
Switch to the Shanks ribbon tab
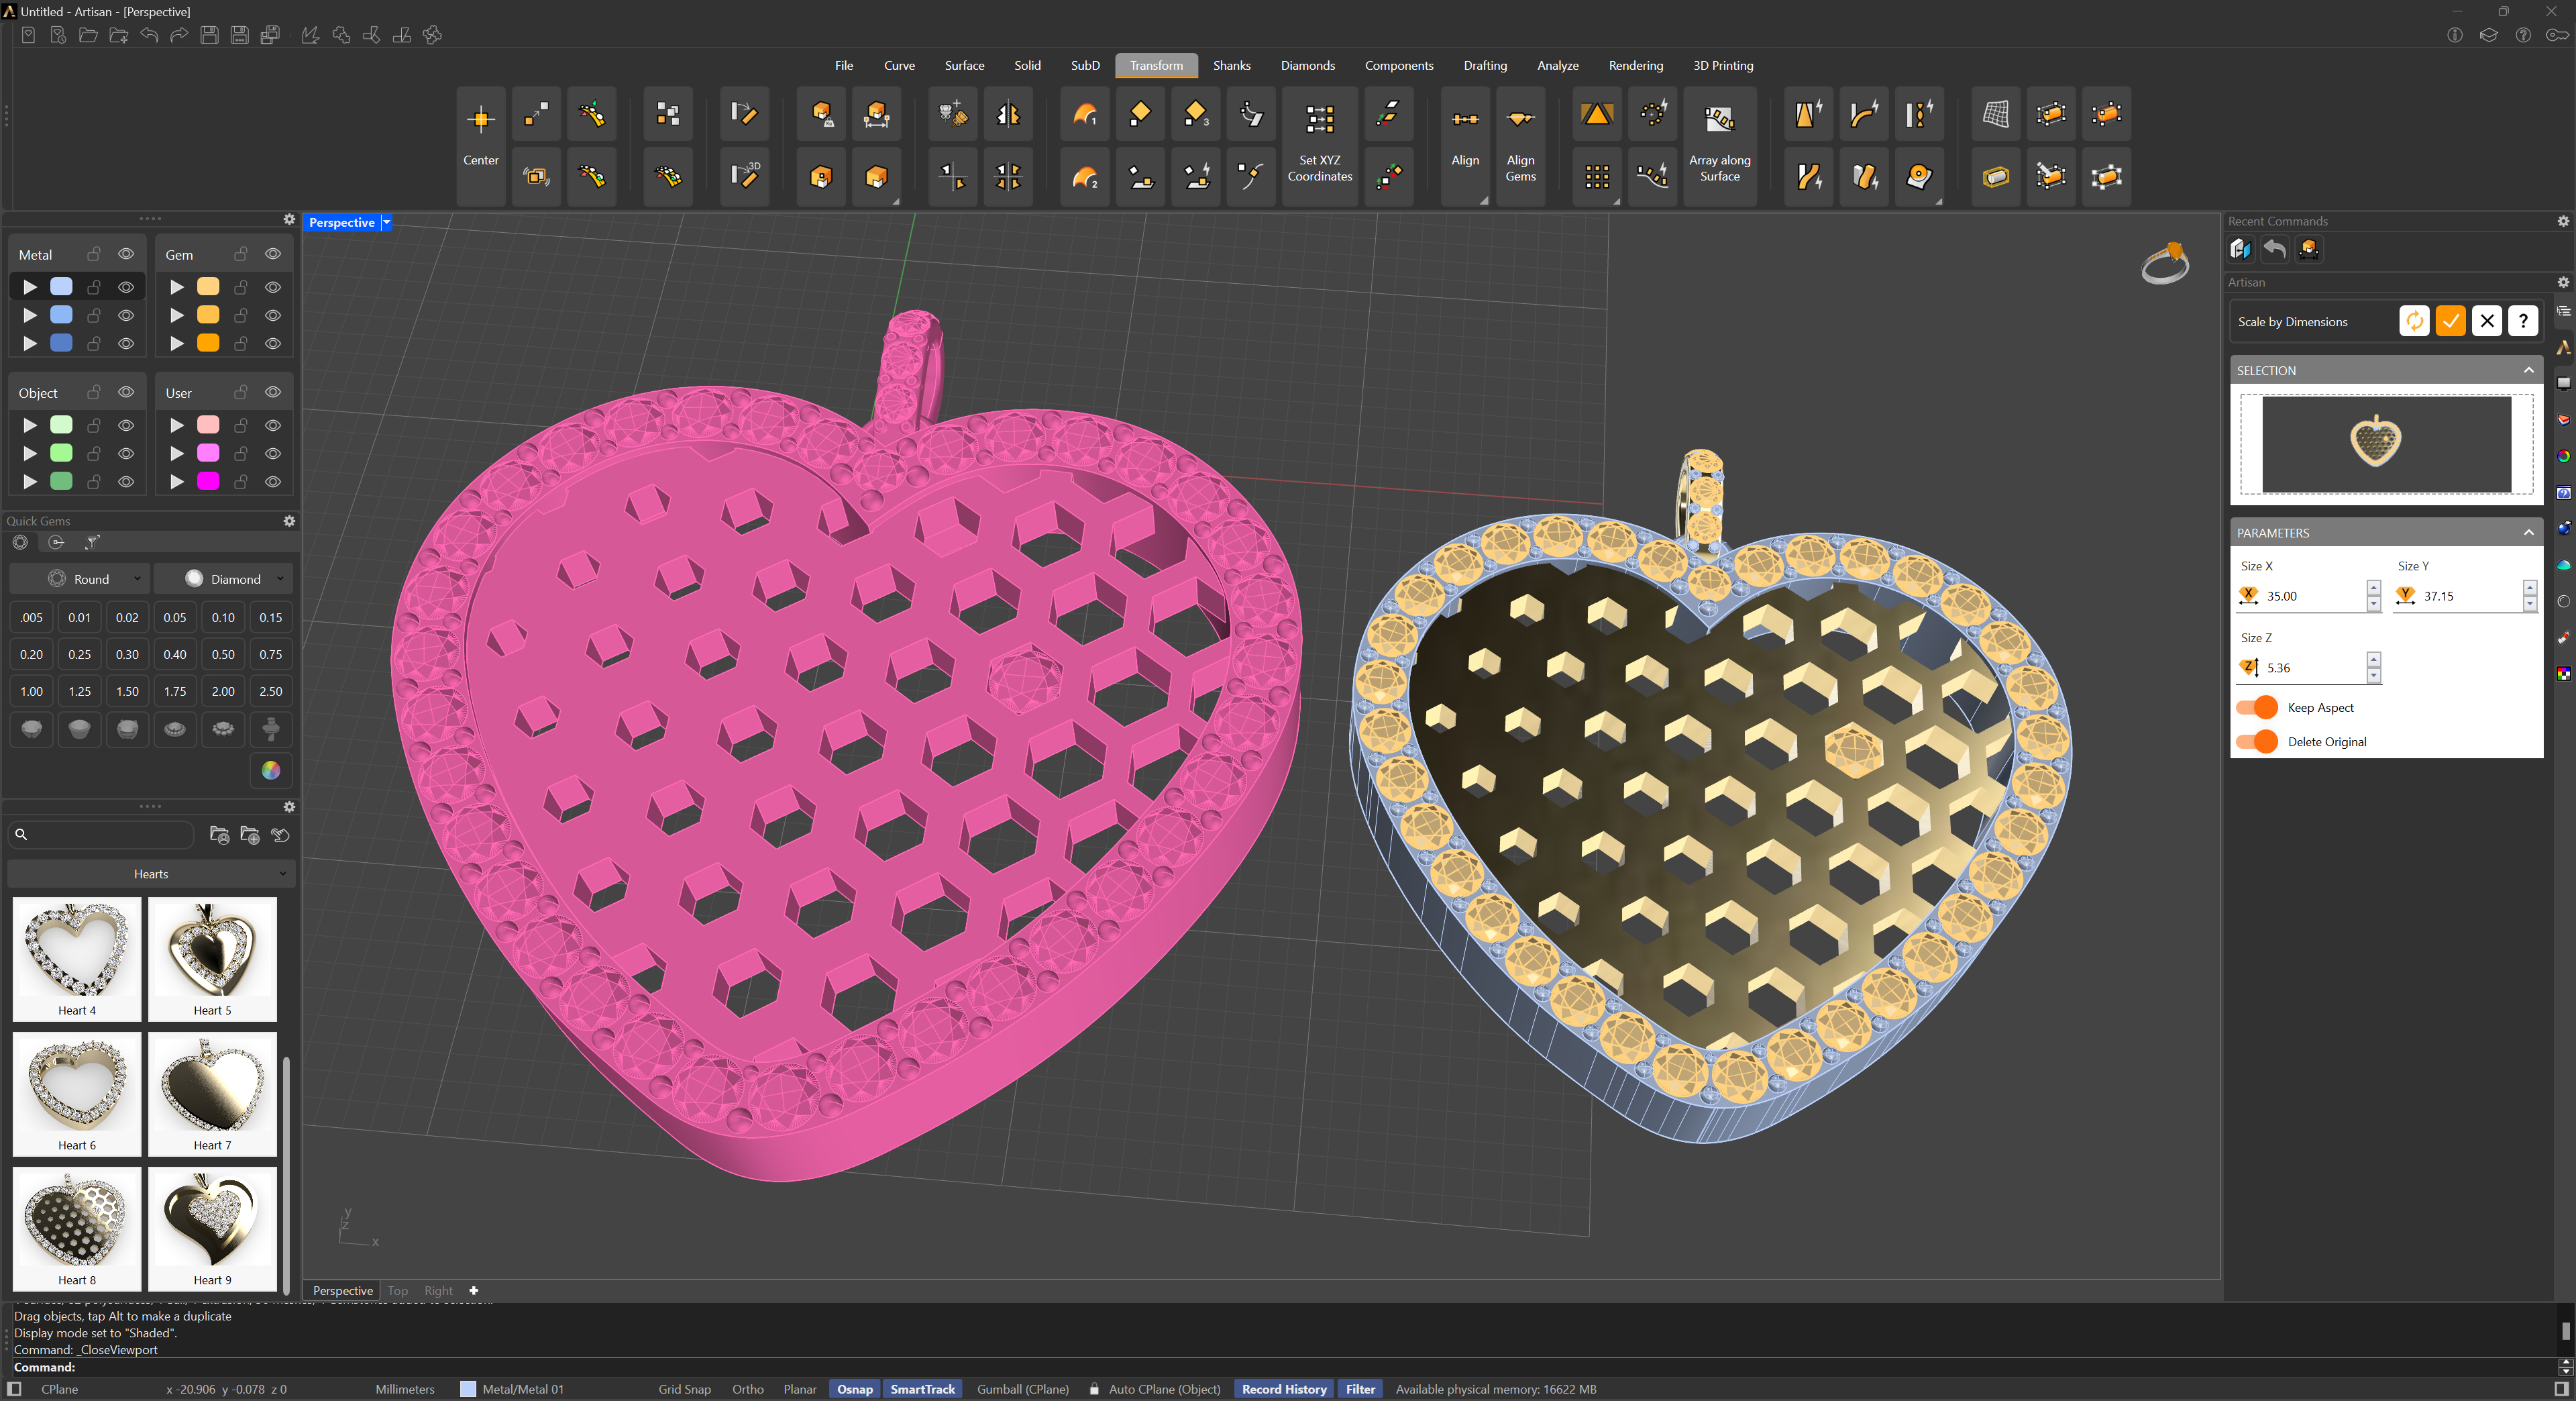1231,65
